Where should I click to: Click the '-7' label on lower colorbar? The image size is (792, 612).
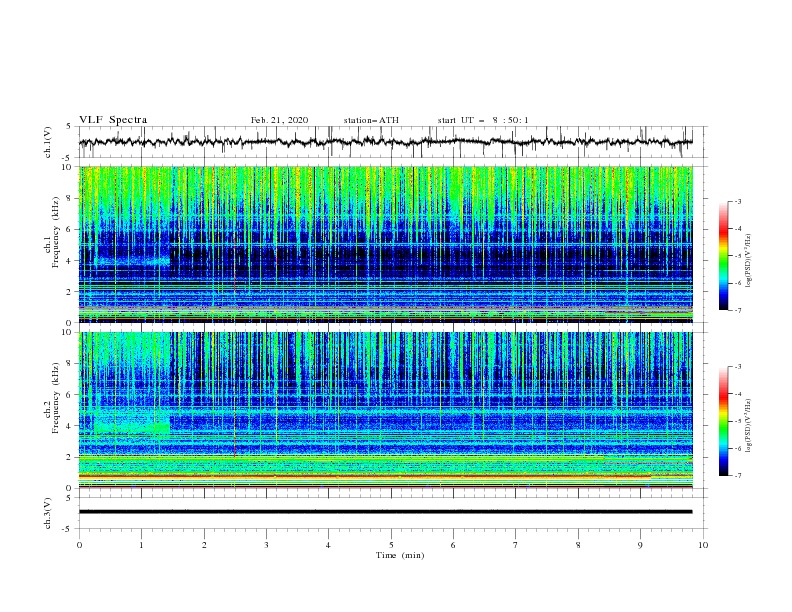pos(737,475)
